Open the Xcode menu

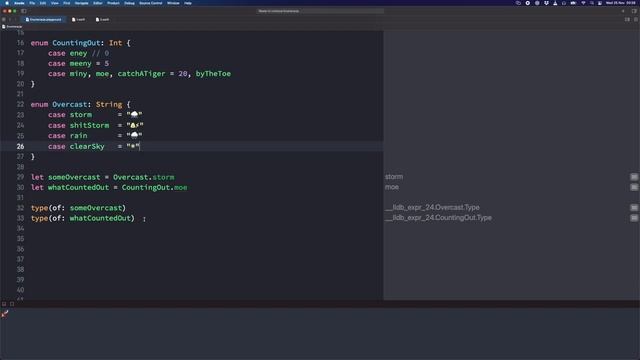19,3
